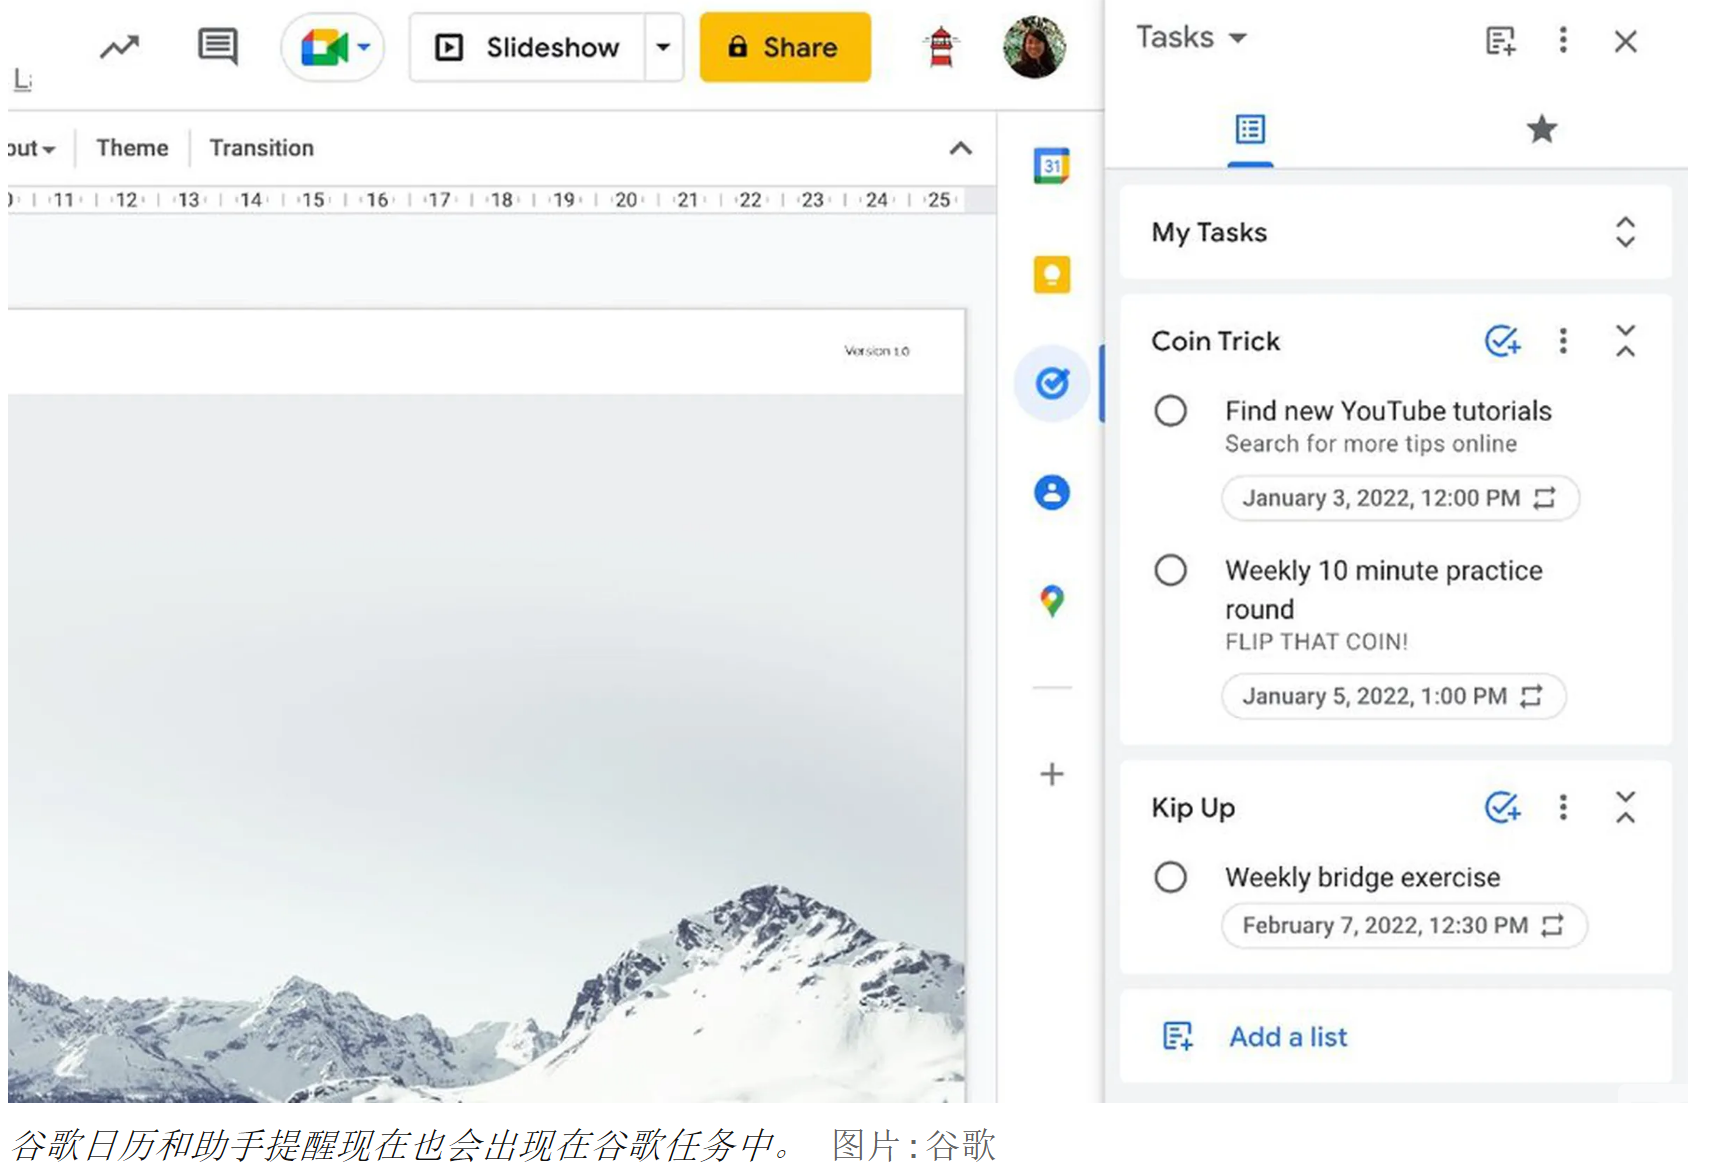Screen dimensions: 1723x1164
Task: Open Kip Up list options menu
Action: click(x=1563, y=807)
